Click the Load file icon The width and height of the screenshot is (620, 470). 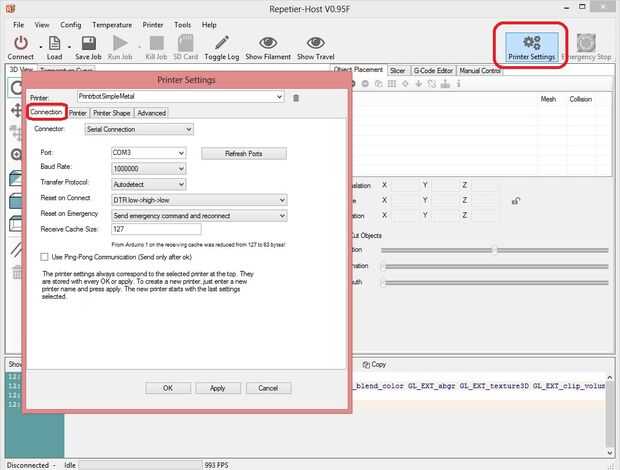54,43
